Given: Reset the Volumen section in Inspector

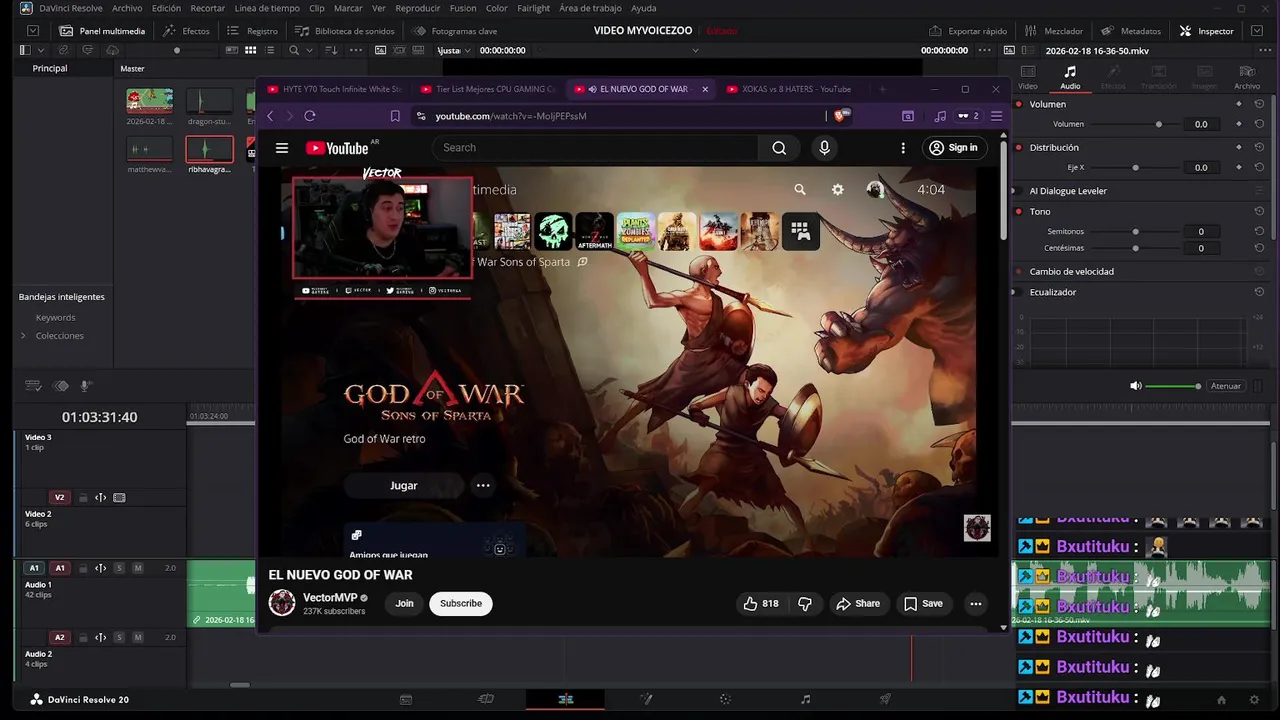Looking at the screenshot, I should [1259, 104].
